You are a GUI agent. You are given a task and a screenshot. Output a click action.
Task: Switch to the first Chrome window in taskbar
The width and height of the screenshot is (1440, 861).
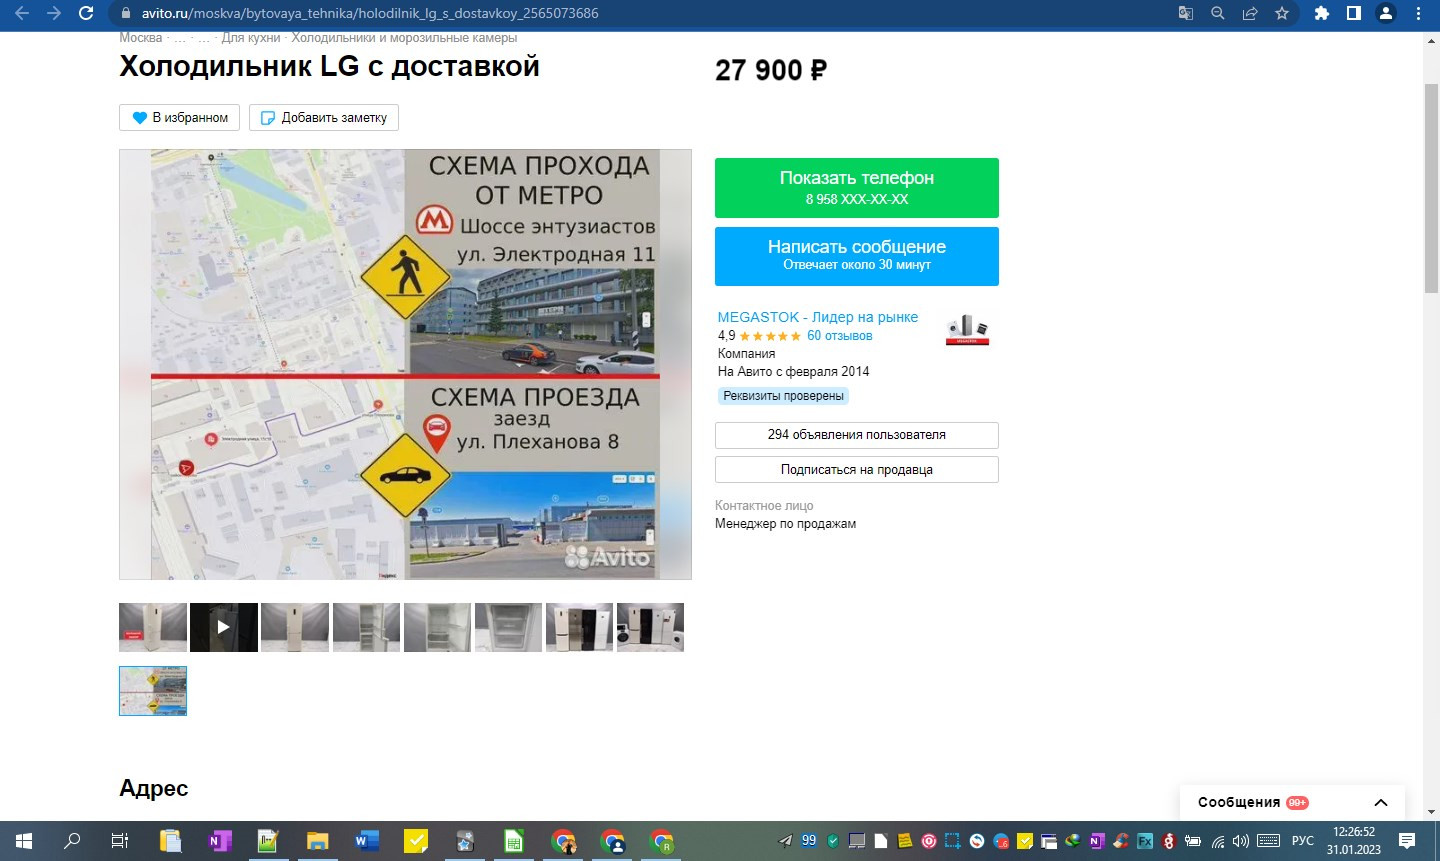[563, 841]
